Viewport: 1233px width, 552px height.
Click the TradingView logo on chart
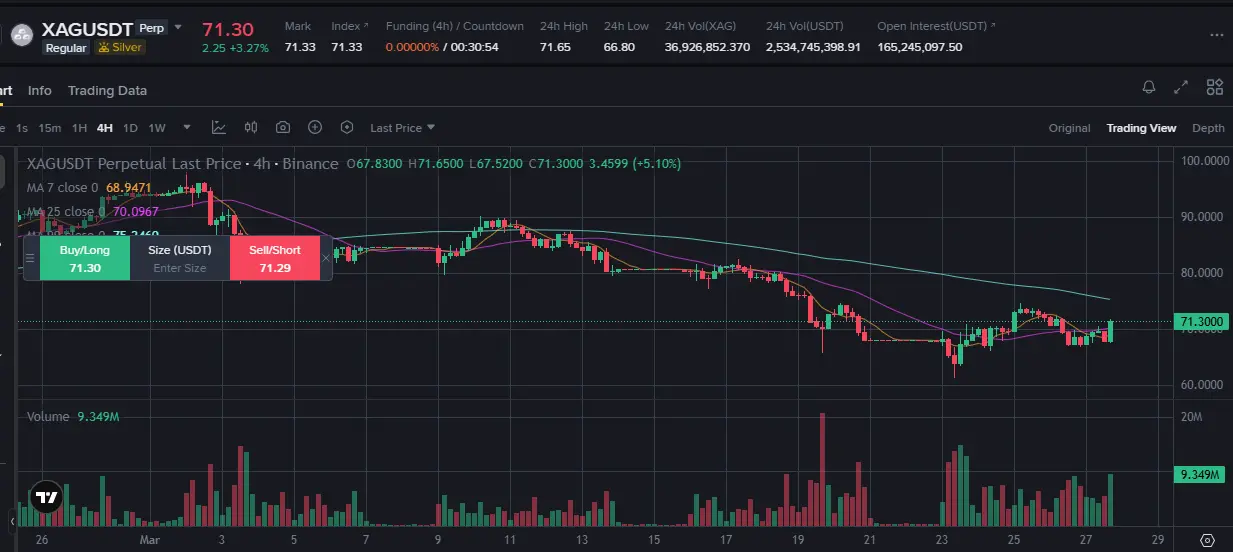pyautogui.click(x=45, y=496)
